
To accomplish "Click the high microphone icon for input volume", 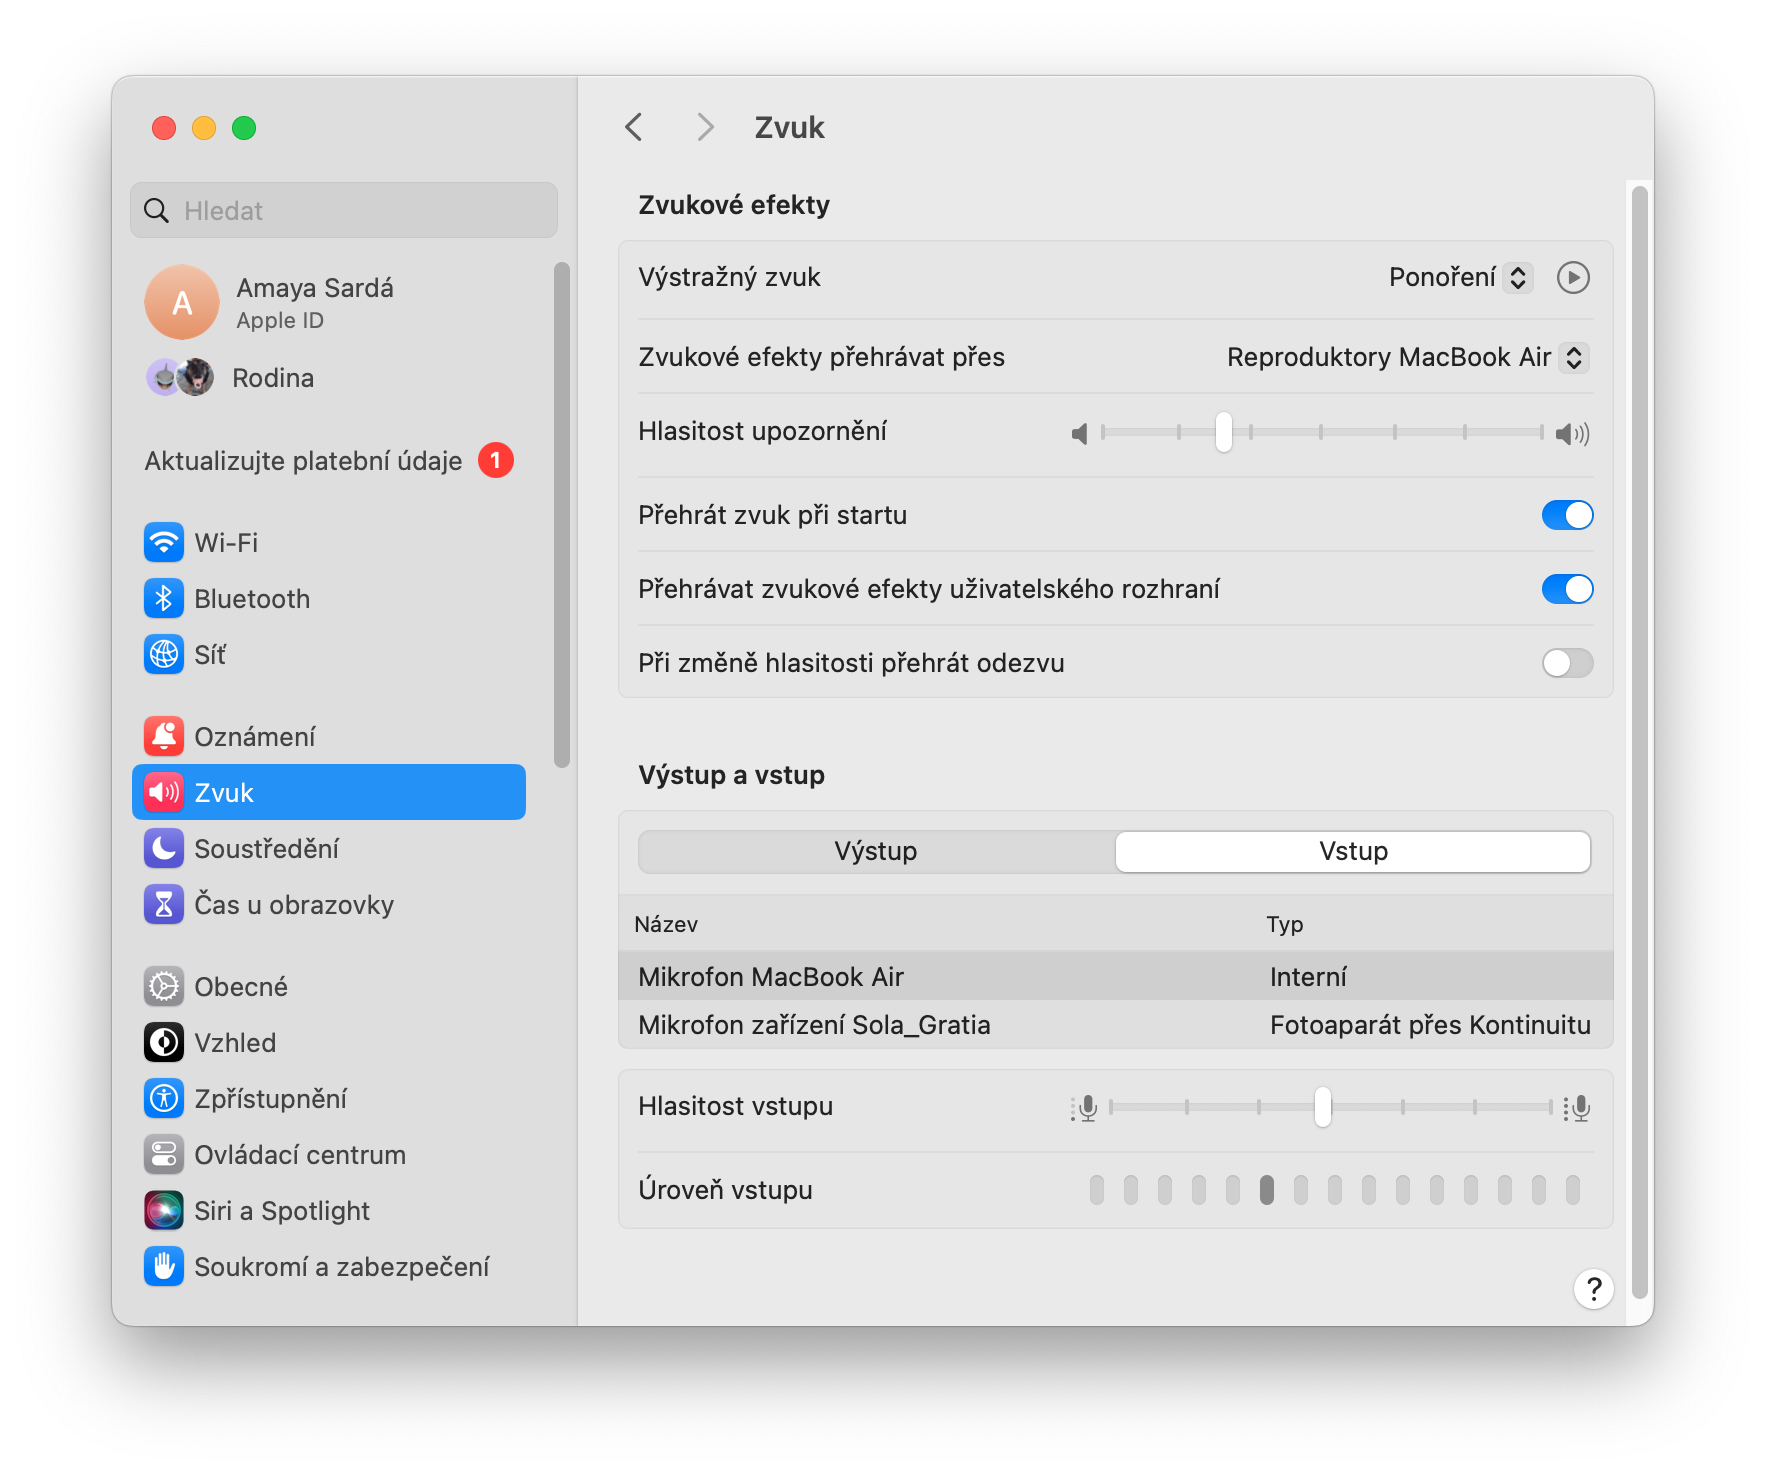I will (x=1577, y=1108).
